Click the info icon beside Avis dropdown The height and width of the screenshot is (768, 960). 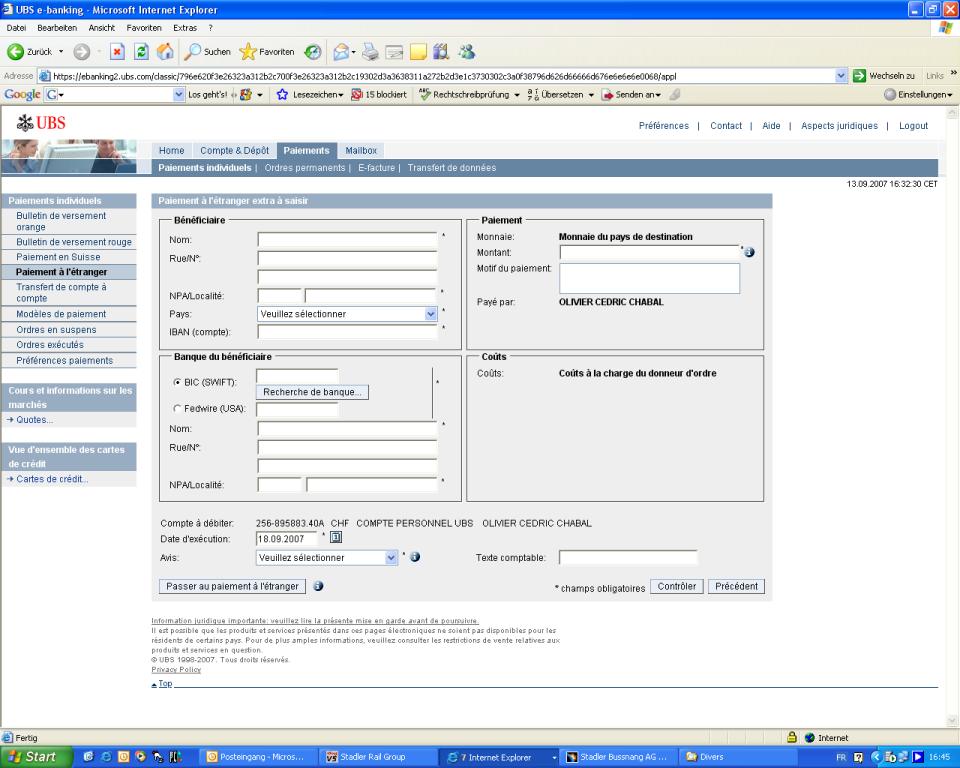(x=414, y=557)
